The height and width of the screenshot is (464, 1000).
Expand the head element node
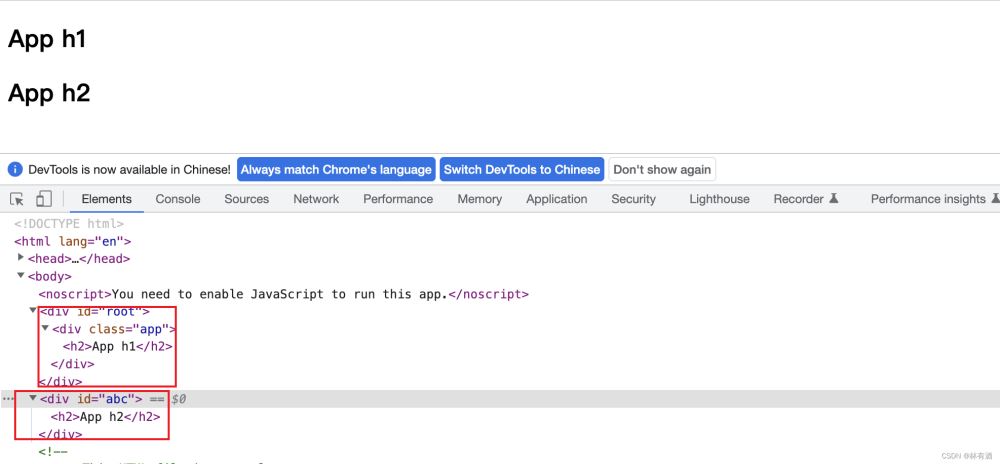21,258
